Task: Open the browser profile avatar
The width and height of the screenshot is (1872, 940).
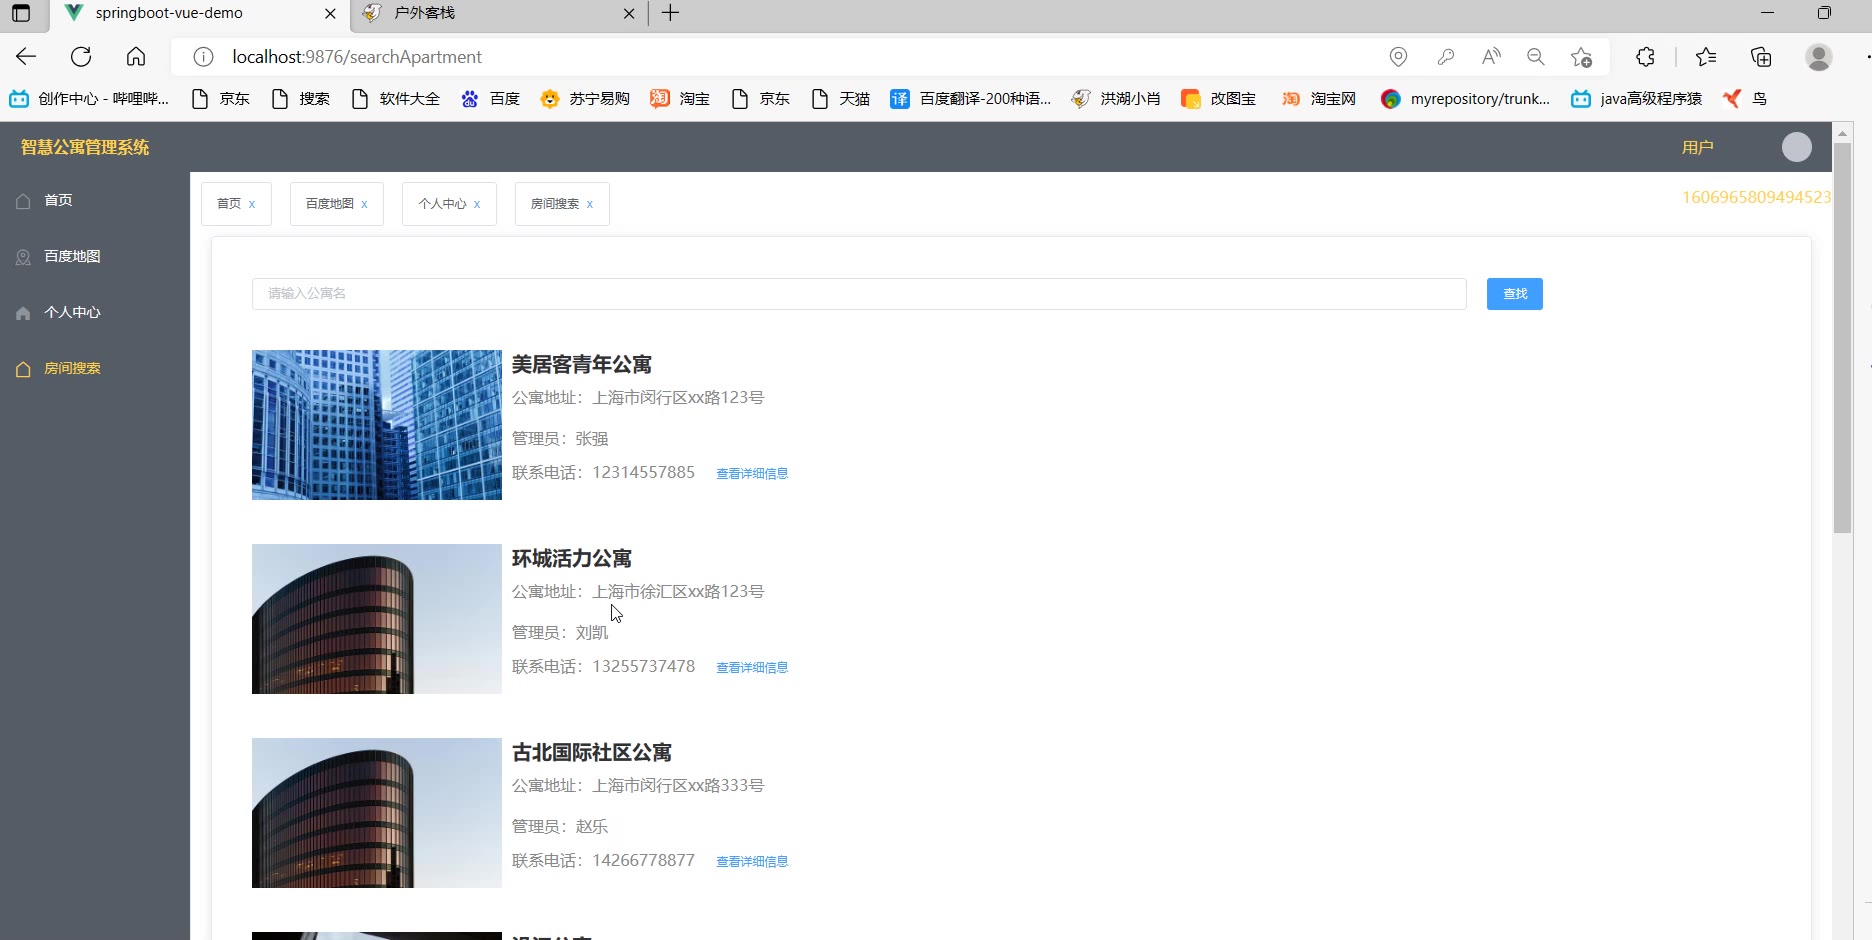Action: (x=1819, y=57)
